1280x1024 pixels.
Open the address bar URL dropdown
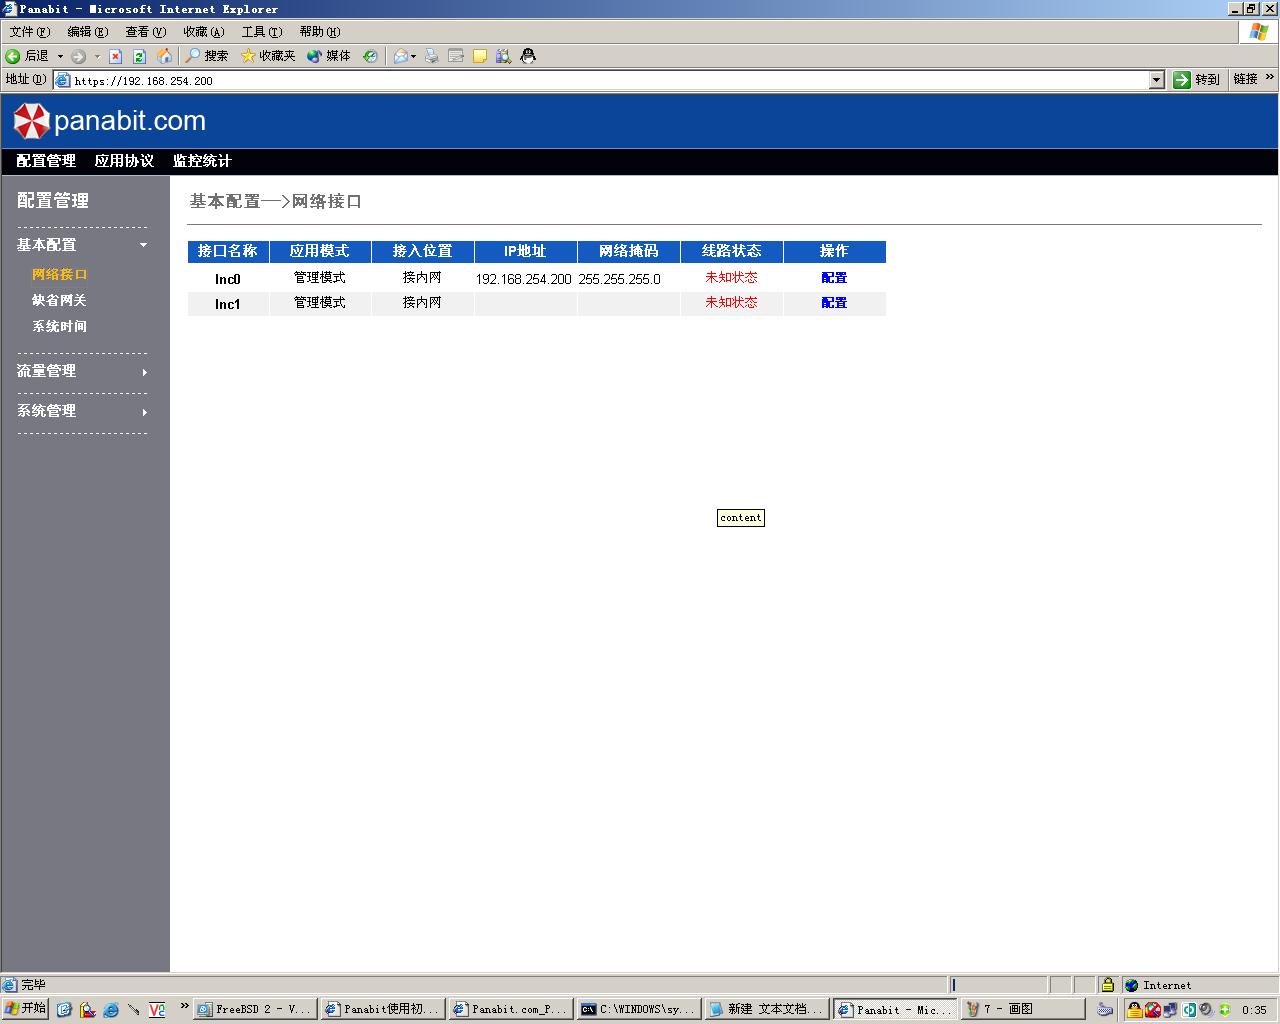1157,80
